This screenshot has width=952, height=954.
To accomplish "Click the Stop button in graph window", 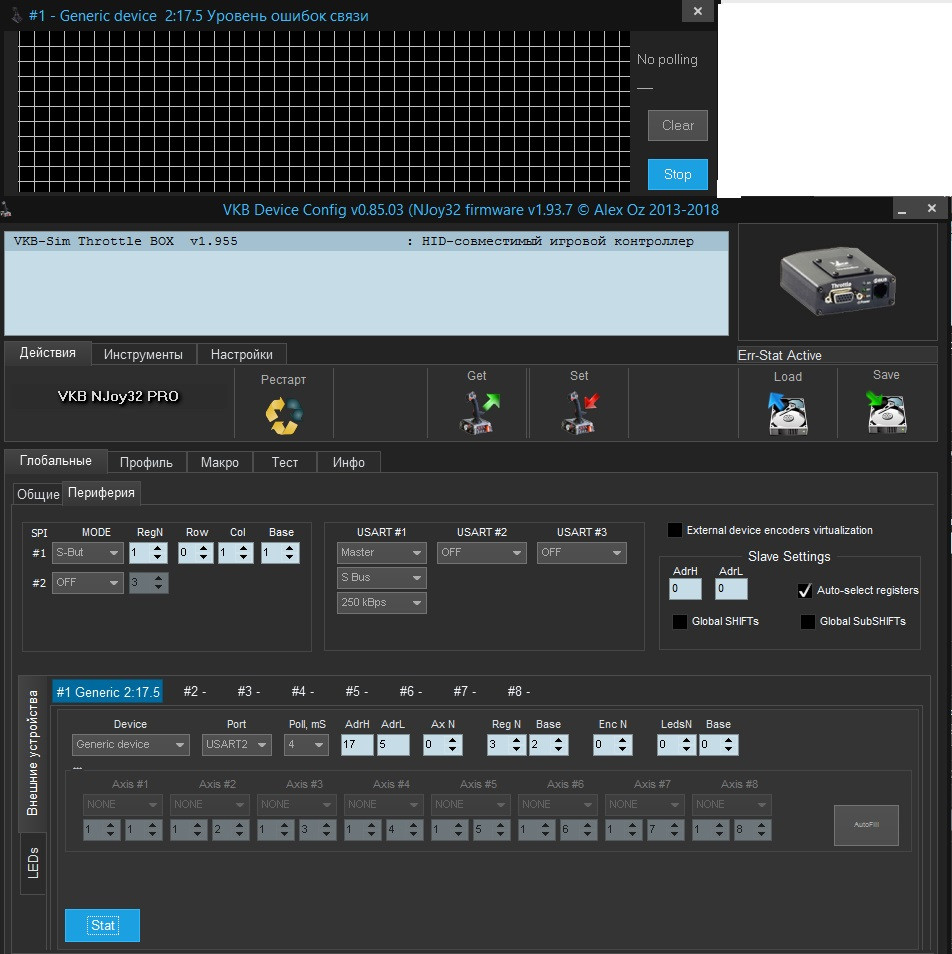I will point(678,175).
